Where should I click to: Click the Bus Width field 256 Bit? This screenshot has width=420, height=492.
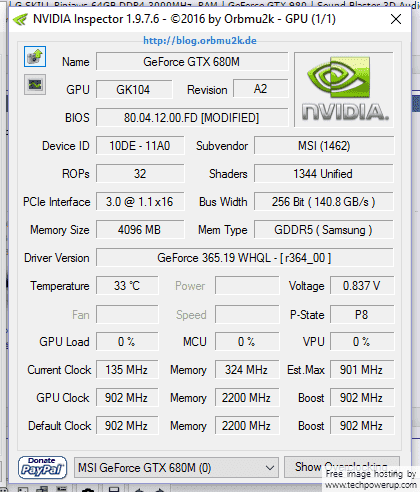(324, 201)
